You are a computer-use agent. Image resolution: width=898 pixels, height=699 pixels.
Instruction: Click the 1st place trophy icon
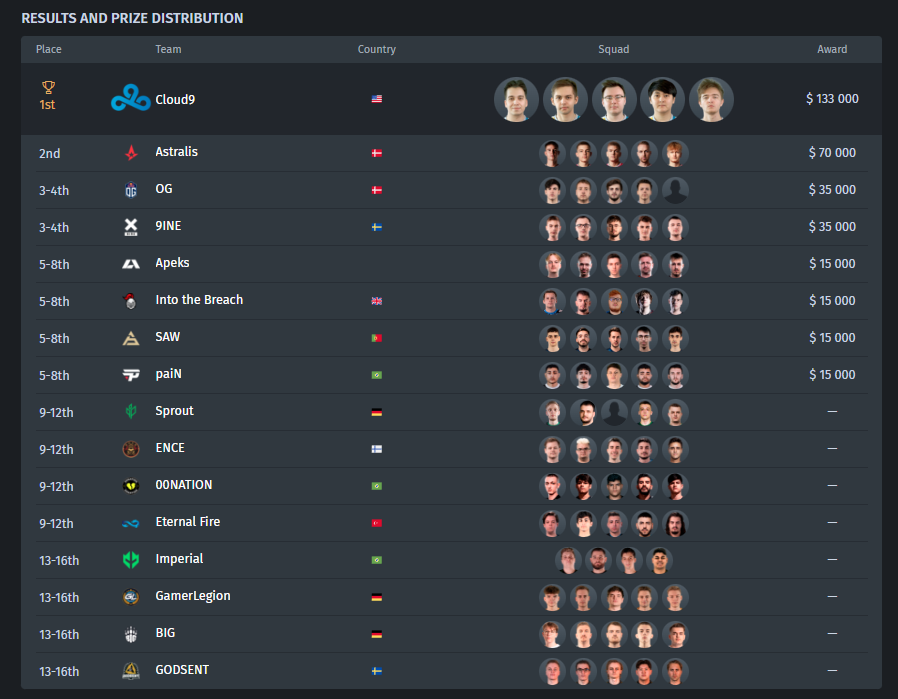(49, 87)
